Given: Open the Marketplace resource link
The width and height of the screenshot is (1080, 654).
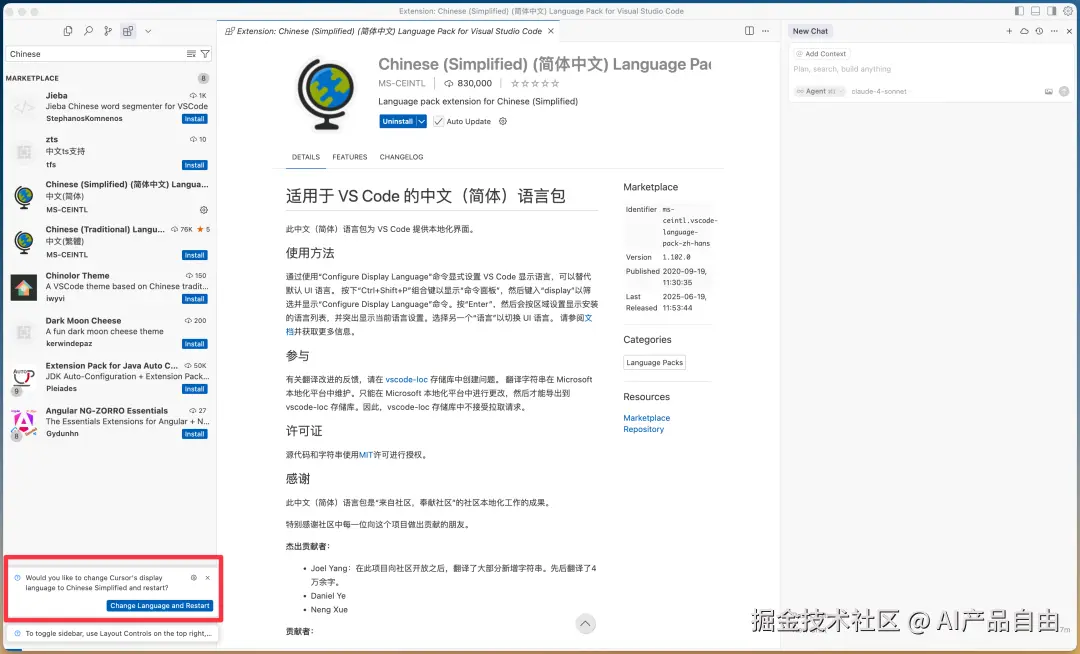Looking at the screenshot, I should tap(647, 418).
